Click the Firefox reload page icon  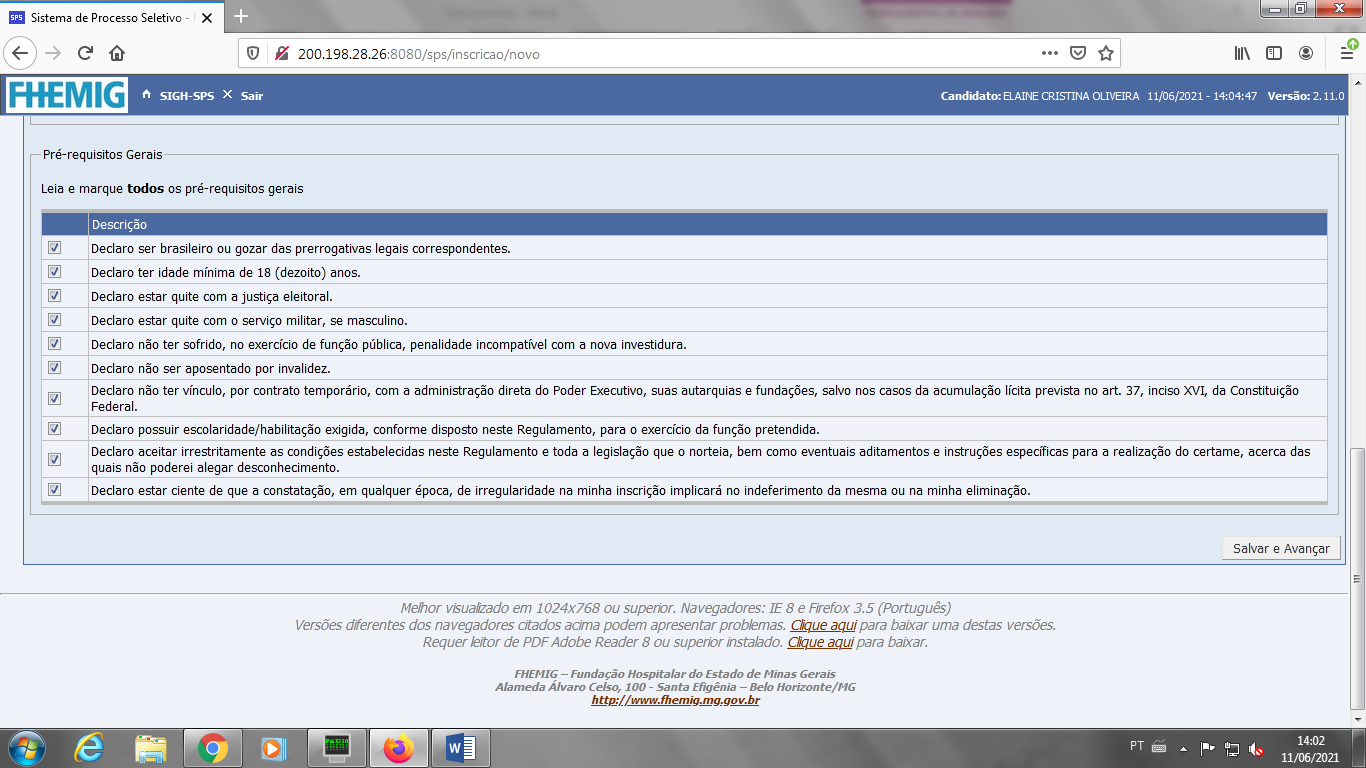point(85,53)
